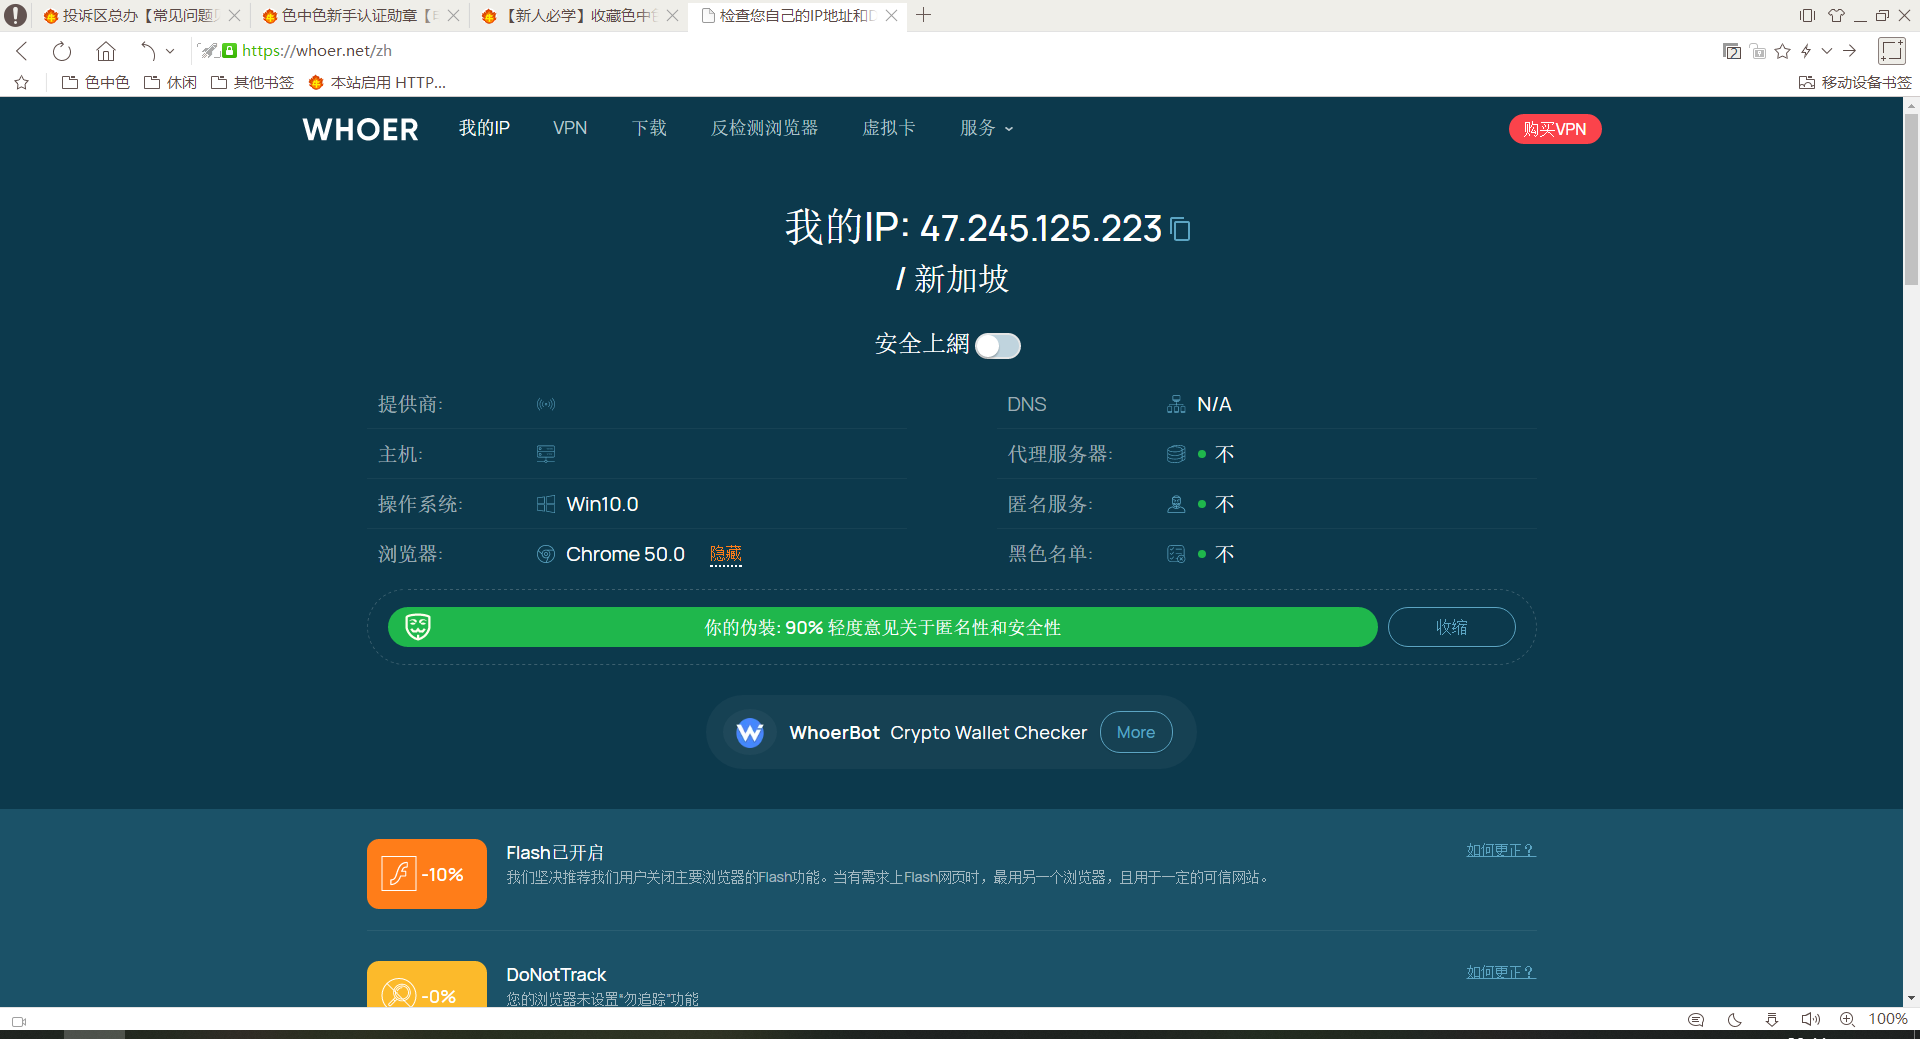Open a new tab with plus button
The width and height of the screenshot is (1920, 1039).
point(924,15)
